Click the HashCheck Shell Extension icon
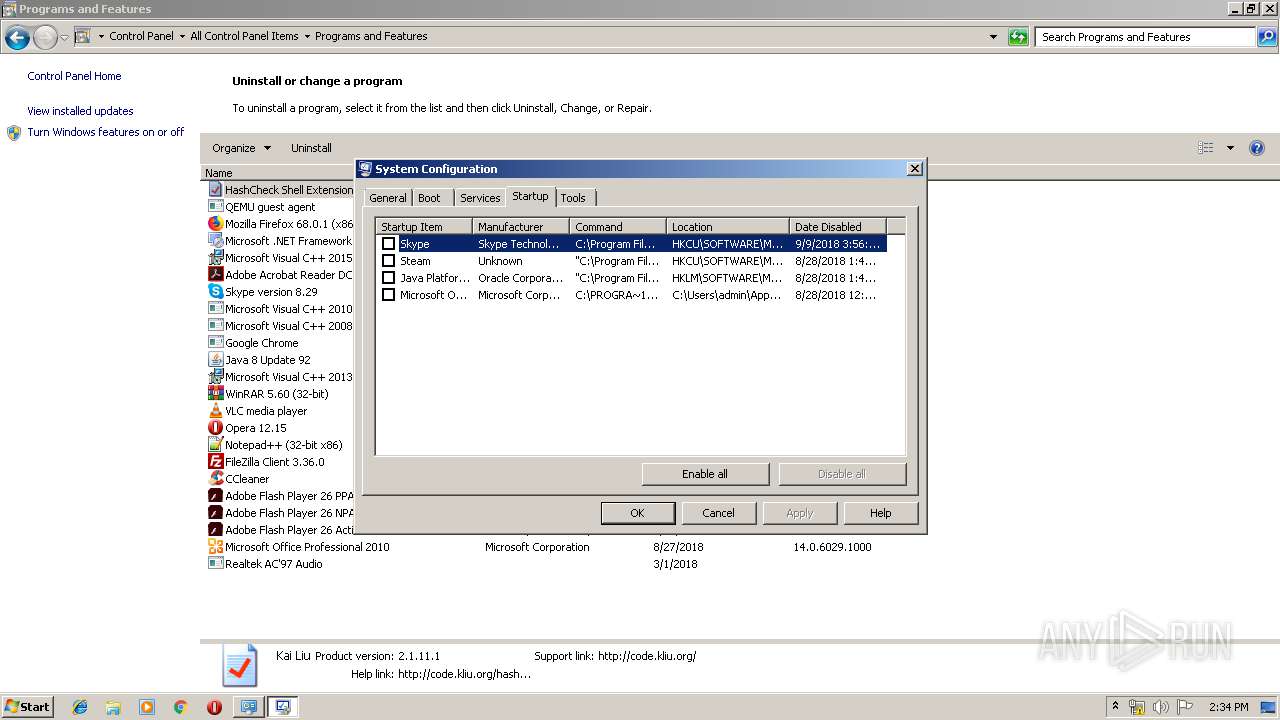1280x720 pixels. pos(215,189)
